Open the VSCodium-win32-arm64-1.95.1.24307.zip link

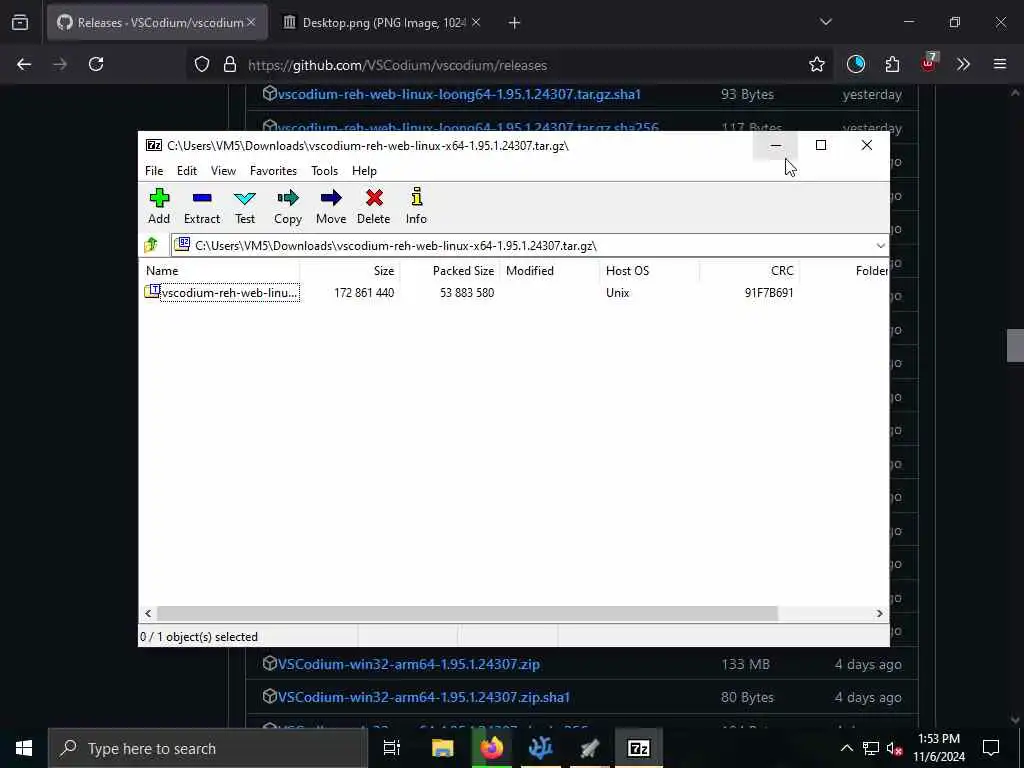pyautogui.click(x=409, y=664)
